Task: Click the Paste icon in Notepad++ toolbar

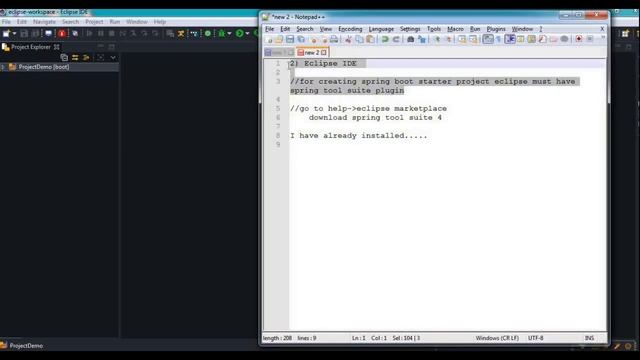Action: point(370,39)
